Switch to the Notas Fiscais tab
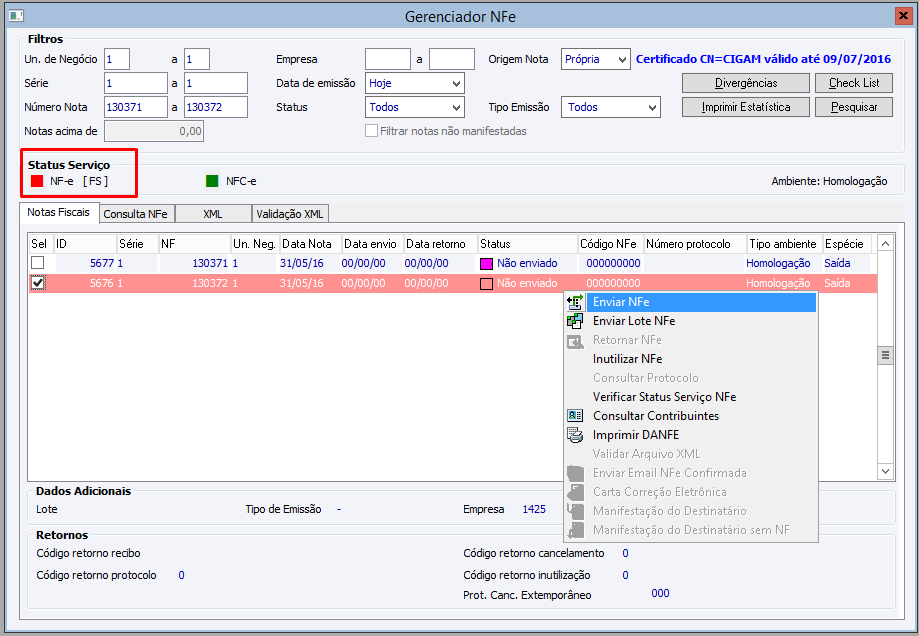The height and width of the screenshot is (636, 919). (x=59, y=212)
